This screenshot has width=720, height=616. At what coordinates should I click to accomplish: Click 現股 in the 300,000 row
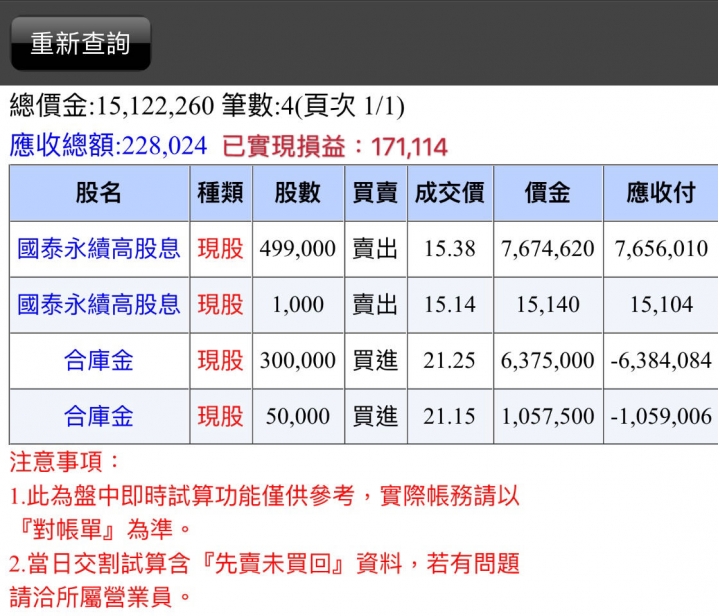(x=221, y=361)
